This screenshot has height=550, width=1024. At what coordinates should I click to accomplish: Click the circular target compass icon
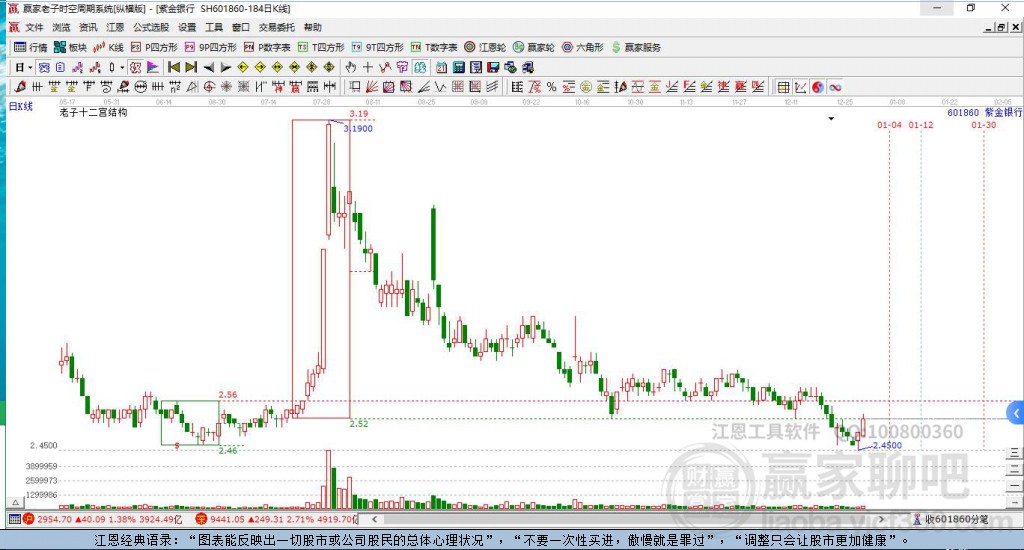pos(209,86)
